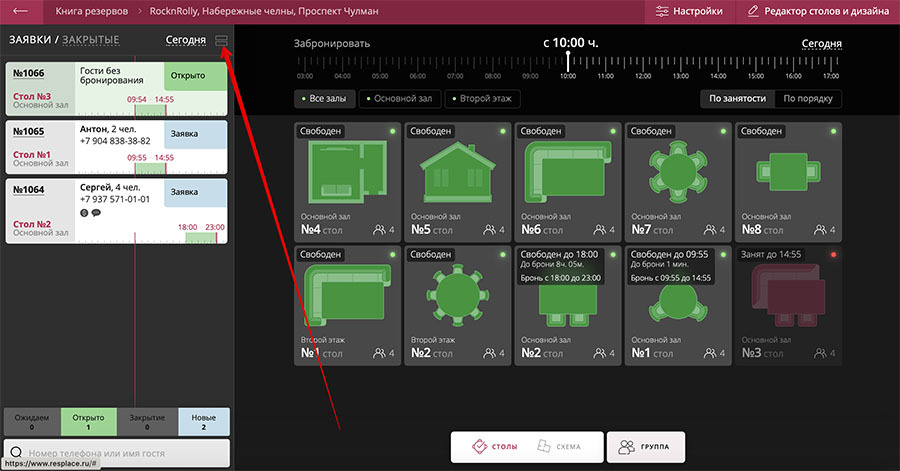Focus the phone or guest name search field
The width and height of the screenshot is (900, 471).
tap(117, 453)
